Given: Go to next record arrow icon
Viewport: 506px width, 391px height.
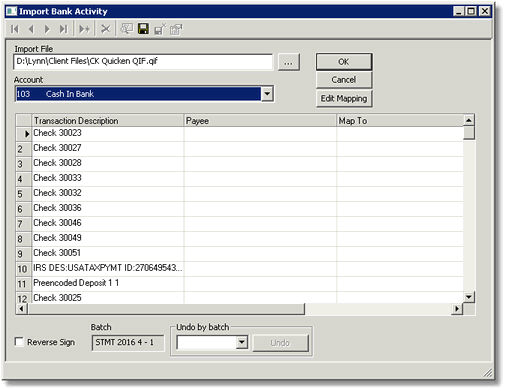Looking at the screenshot, I should [47, 29].
